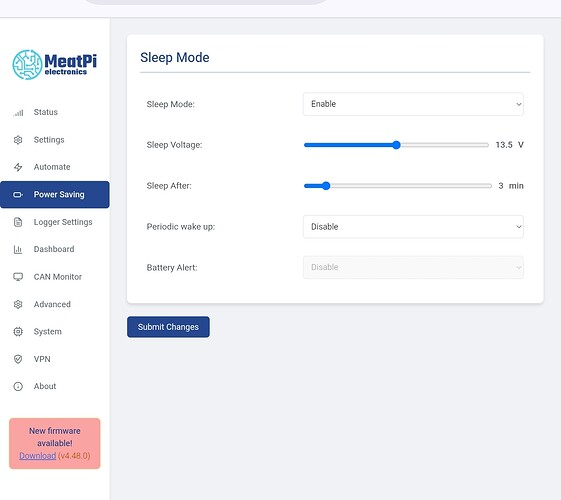
Task: Click the Automate lightning bolt icon
Action: point(18,167)
